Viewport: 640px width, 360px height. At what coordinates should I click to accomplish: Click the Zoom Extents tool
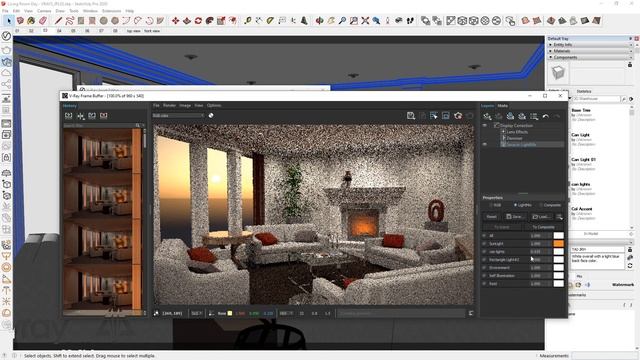click(365, 20)
